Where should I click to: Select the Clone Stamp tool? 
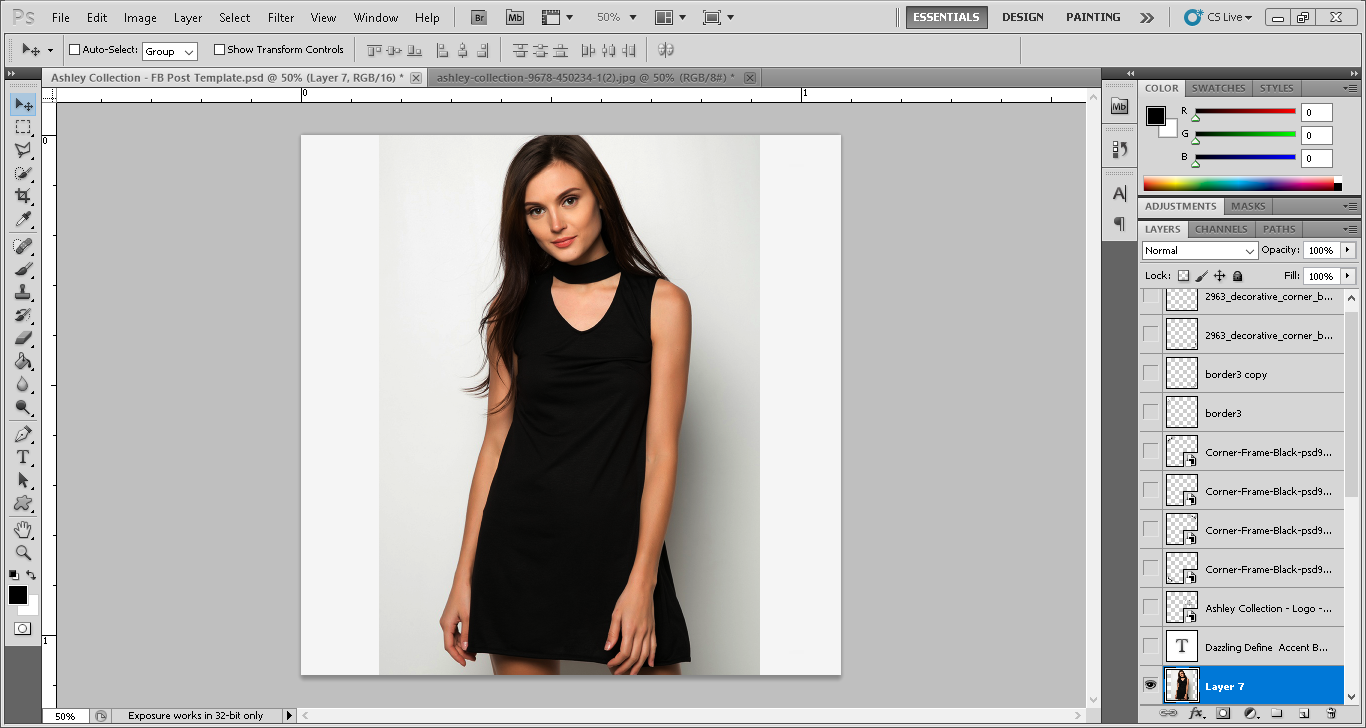tap(23, 292)
